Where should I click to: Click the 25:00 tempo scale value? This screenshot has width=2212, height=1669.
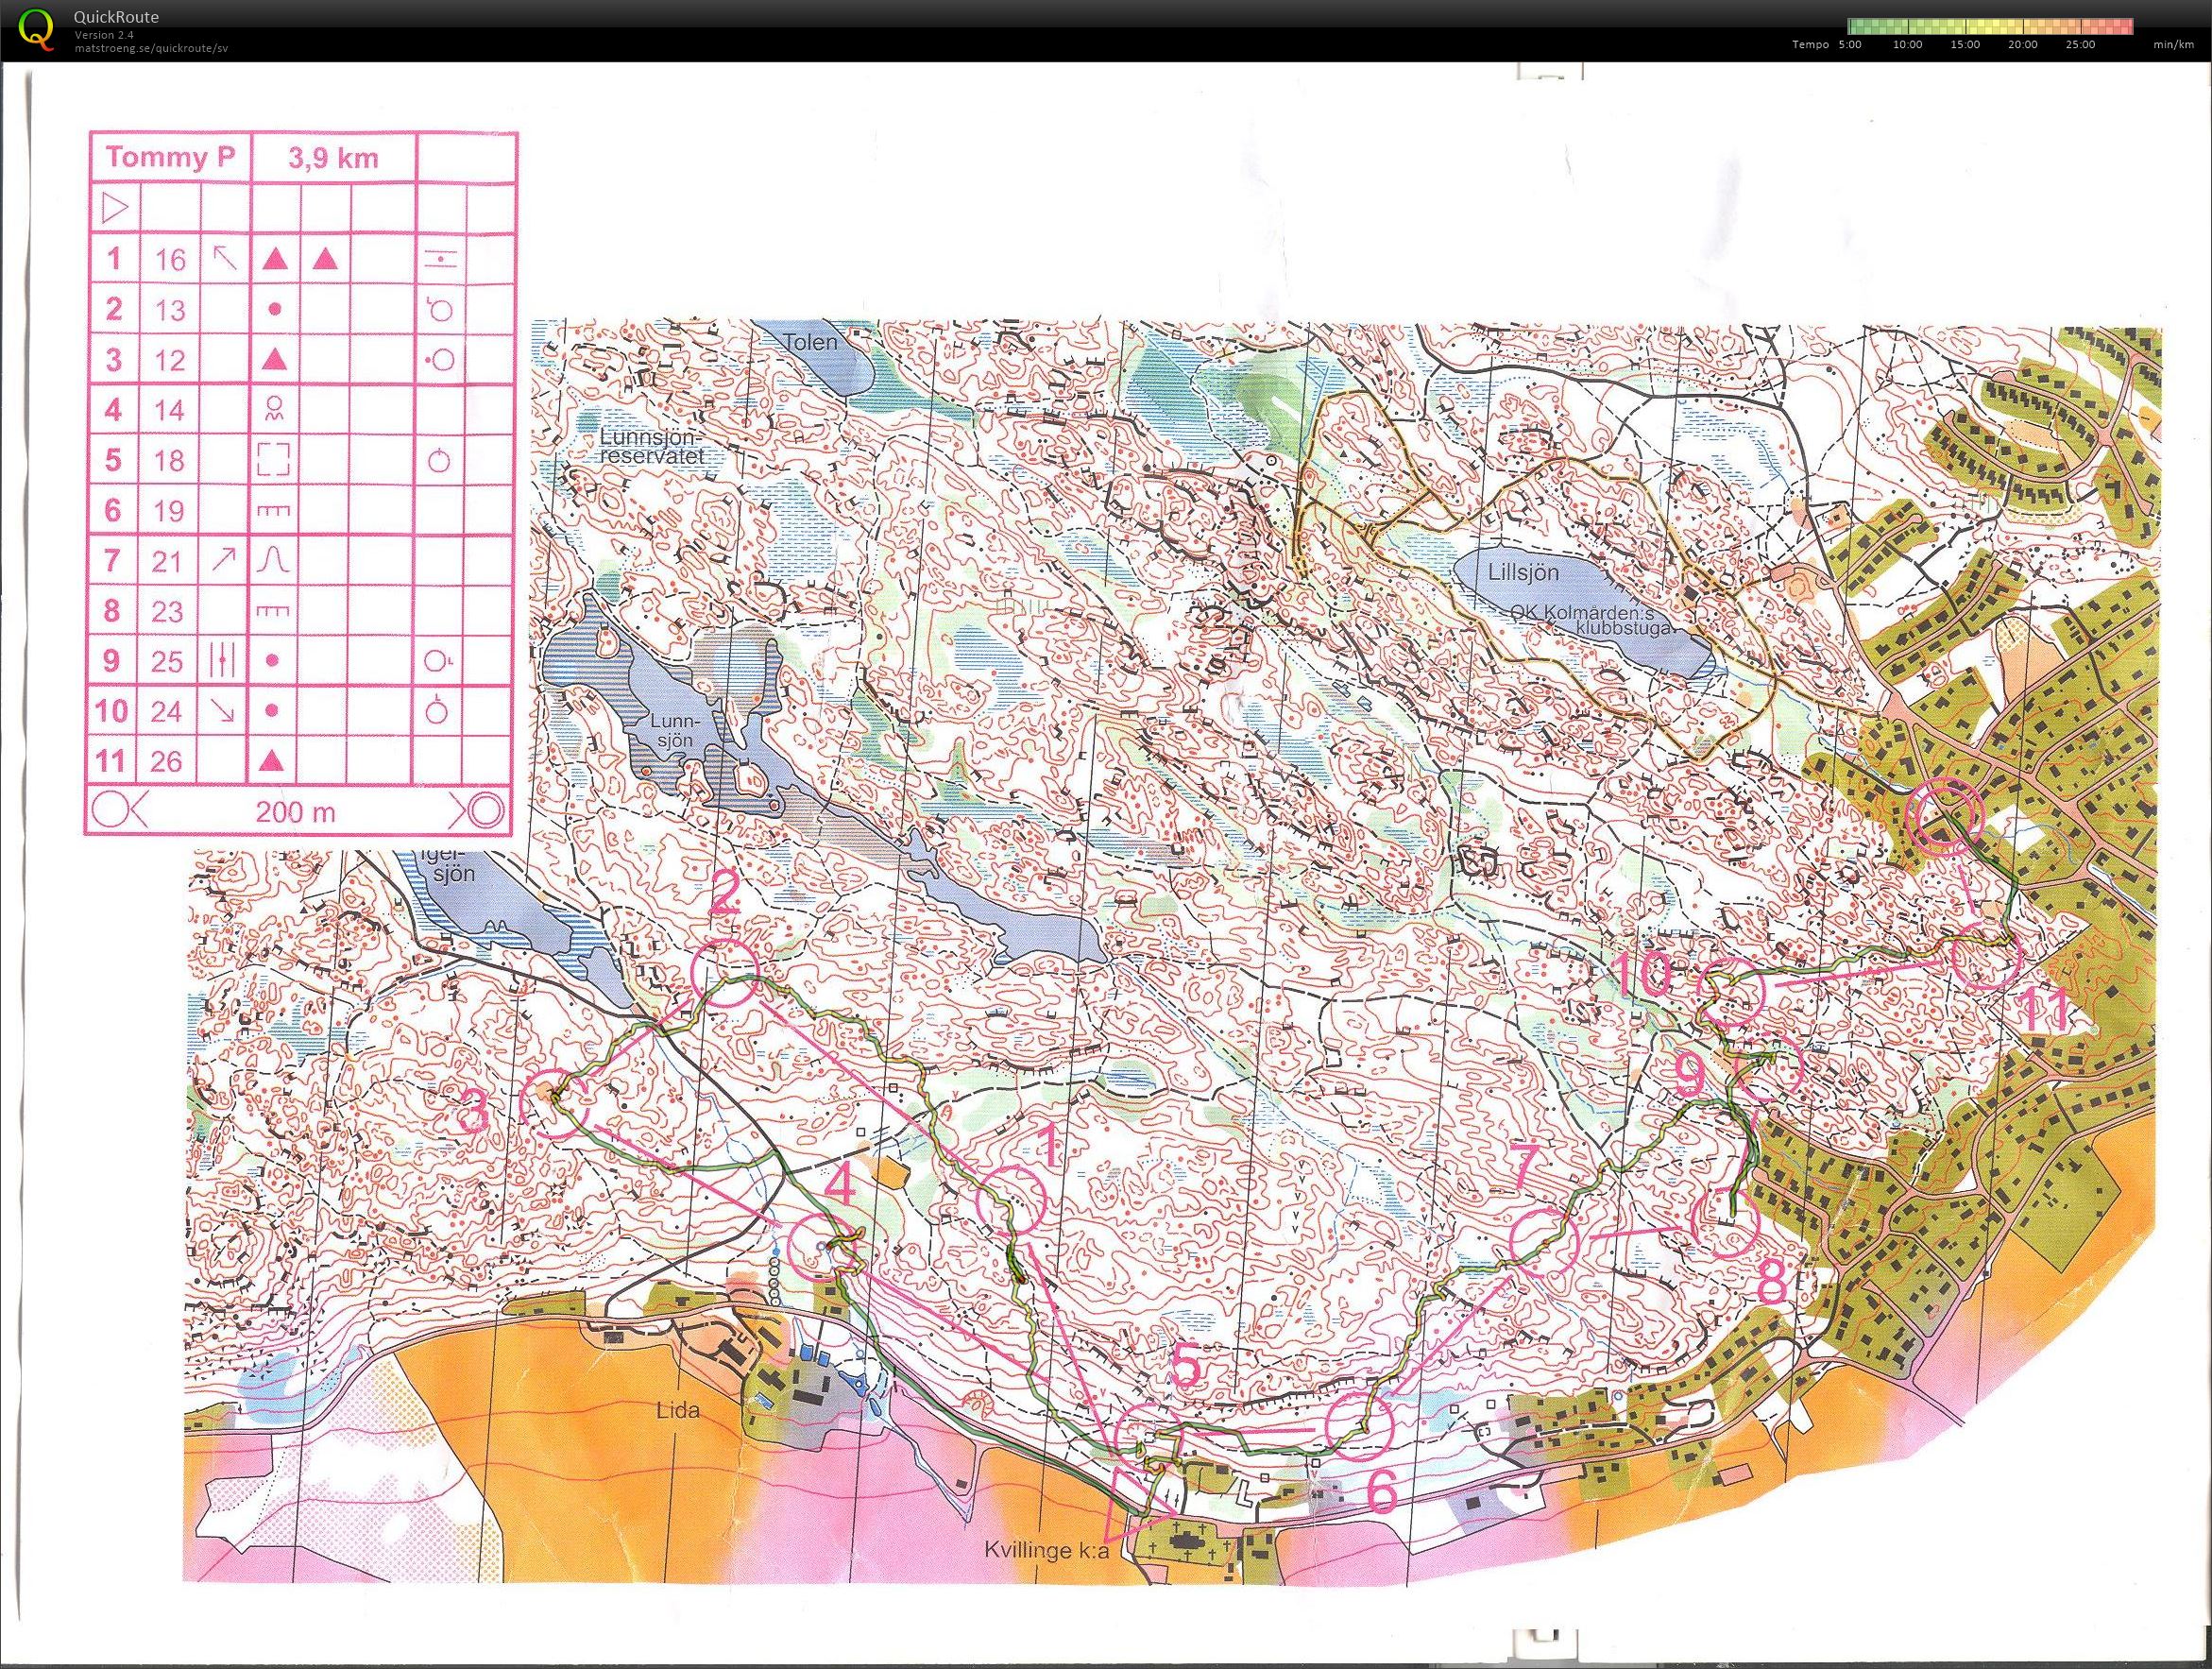tap(2080, 45)
